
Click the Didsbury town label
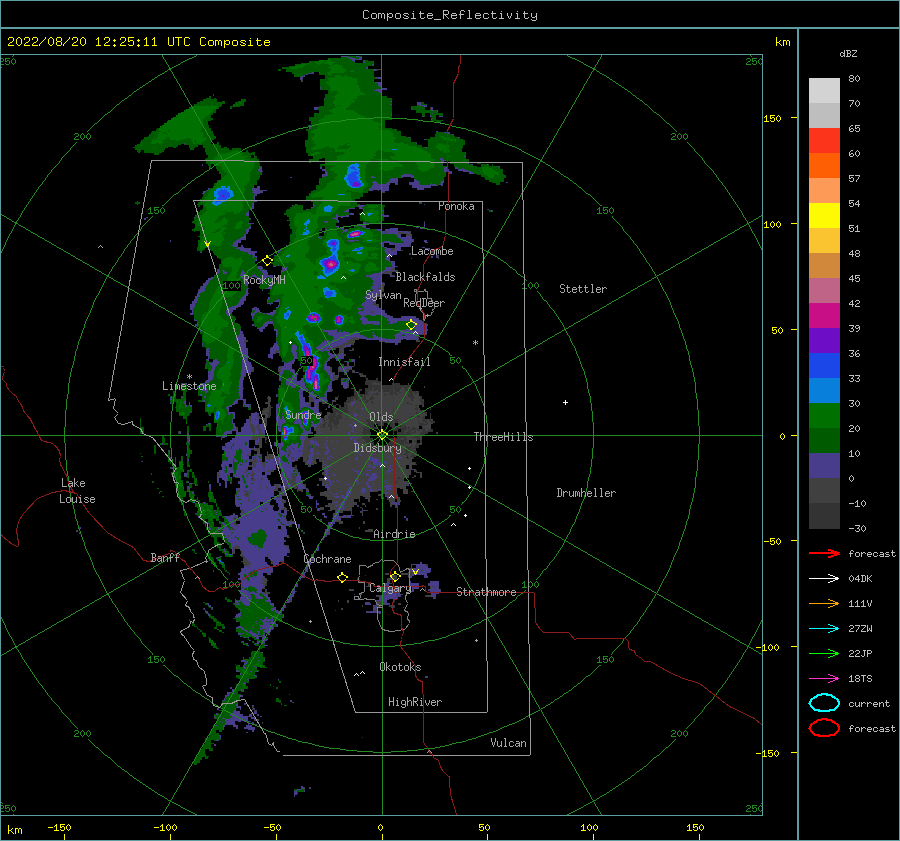377,448
